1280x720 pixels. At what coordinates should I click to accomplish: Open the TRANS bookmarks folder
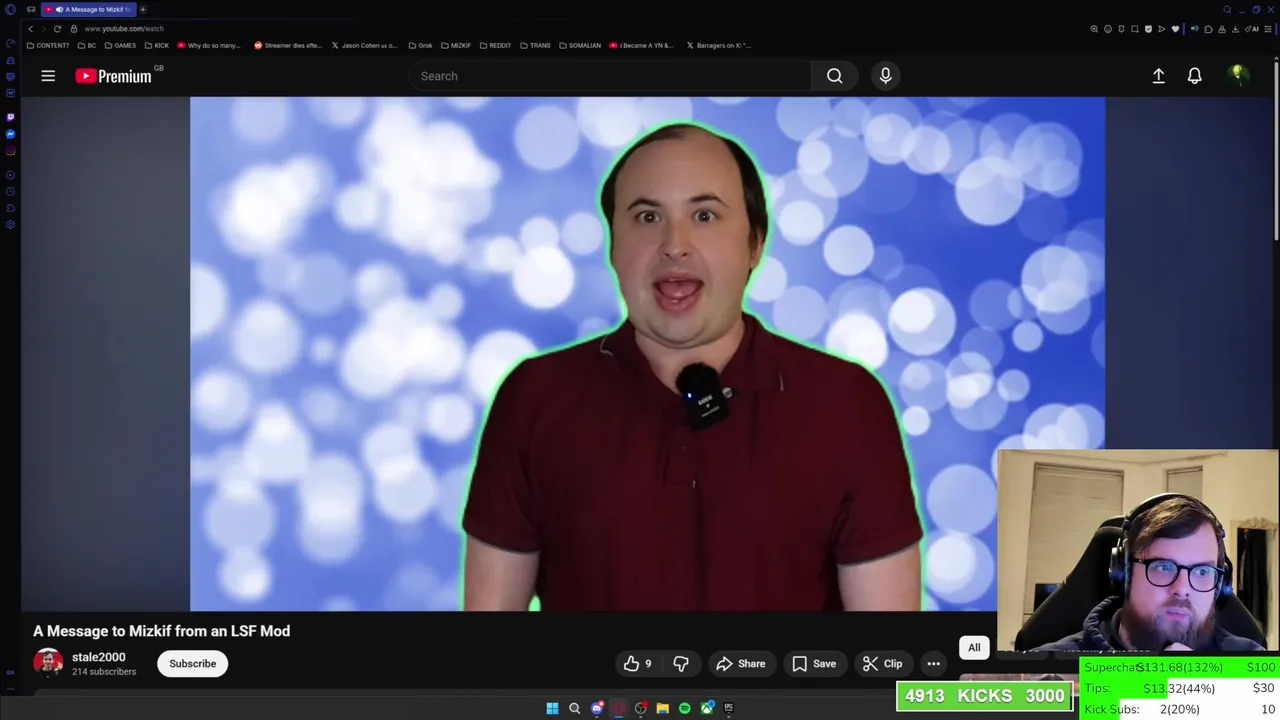[x=535, y=45]
